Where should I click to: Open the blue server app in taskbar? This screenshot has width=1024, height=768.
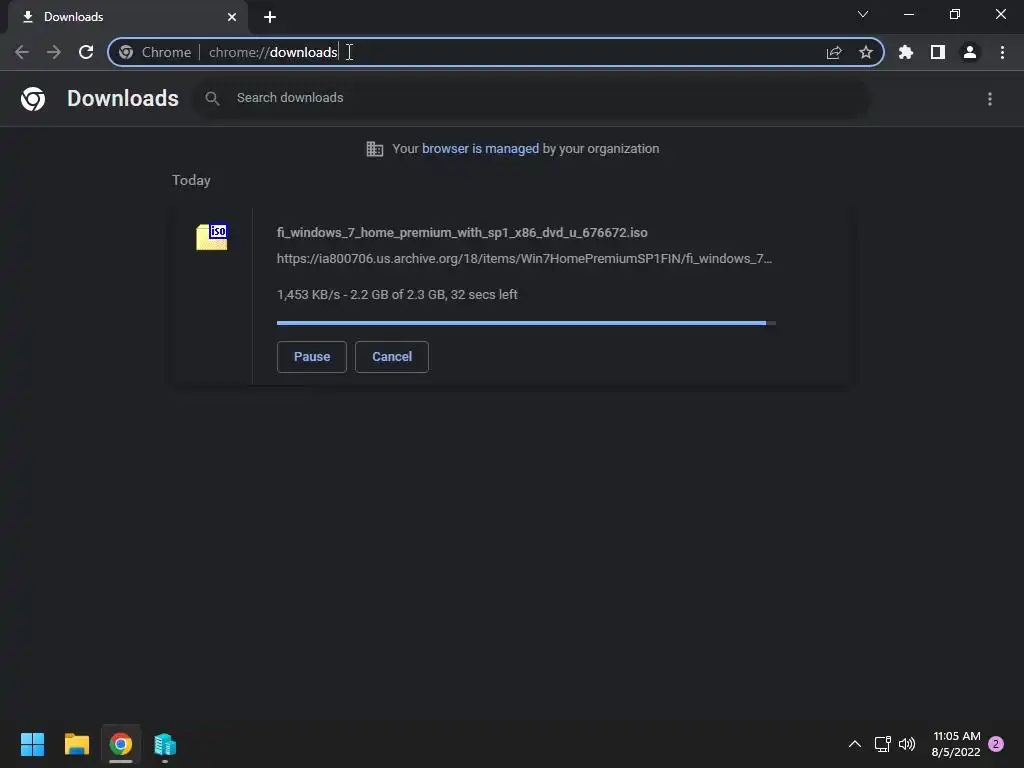pos(165,744)
